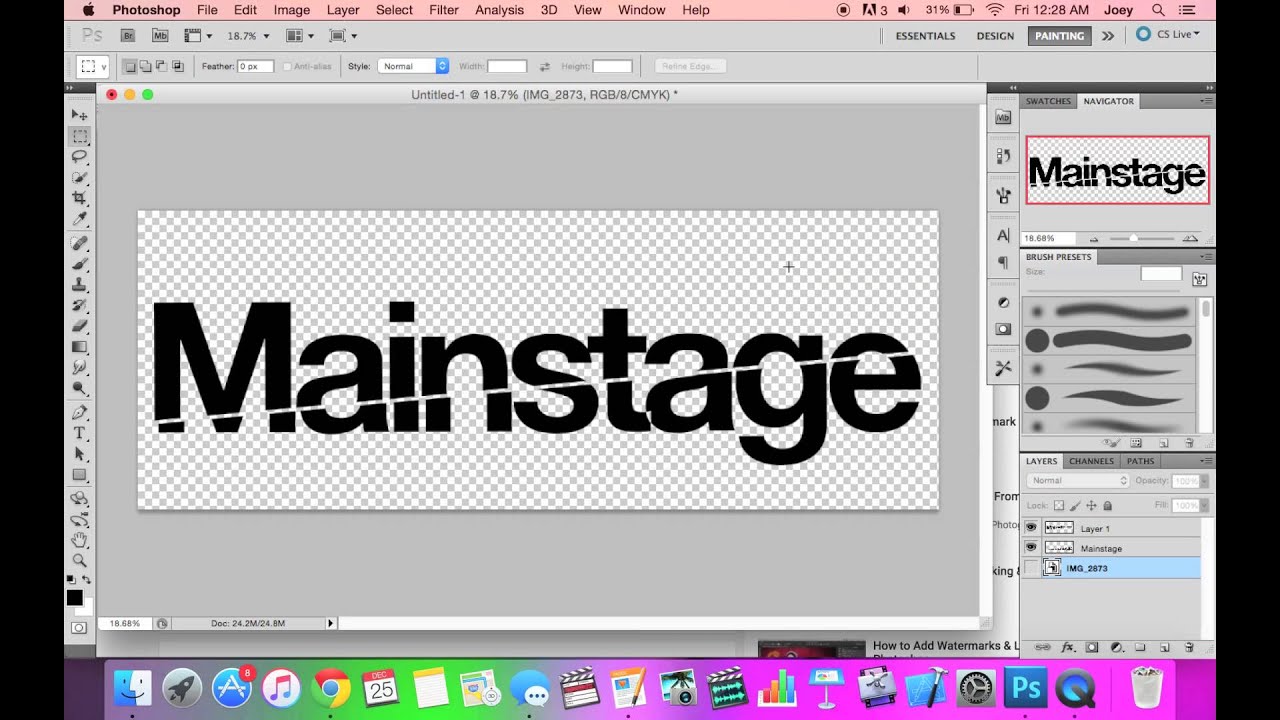Switch to the Swatches tab
Image resolution: width=1280 pixels, height=720 pixels.
(1048, 101)
